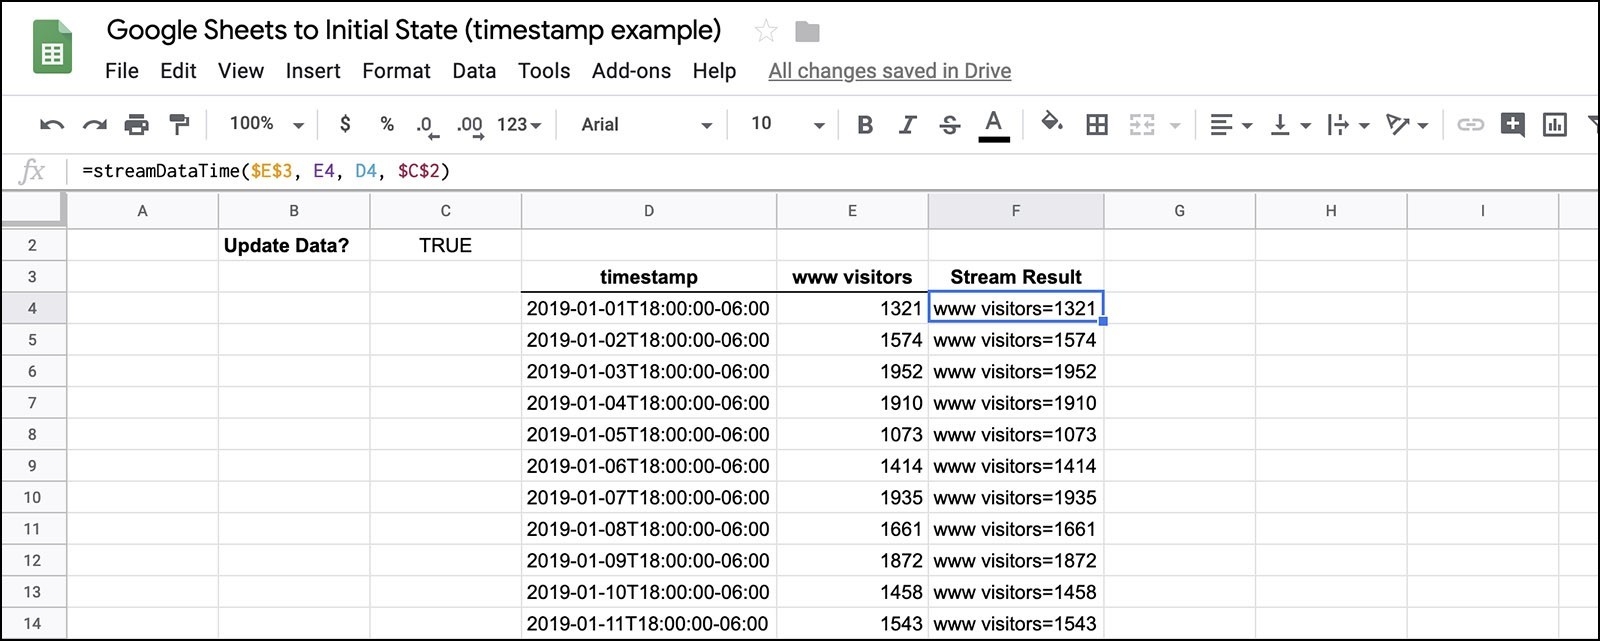Activate the paint format tool
This screenshot has width=1600, height=641.
tap(179, 124)
